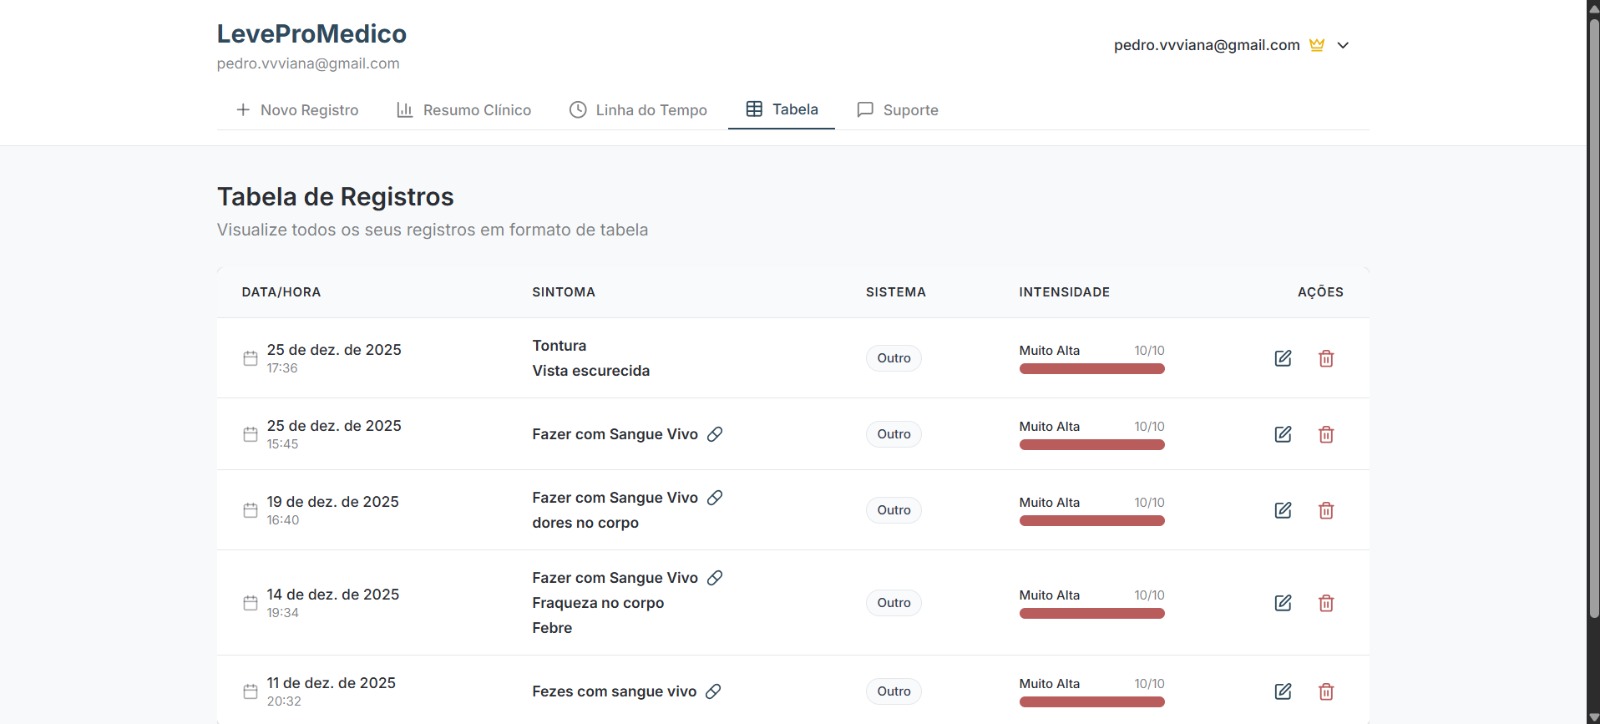The height and width of the screenshot is (724, 1600).
Task: Click intensity bar of 14 dez. record
Action: 1092,613
